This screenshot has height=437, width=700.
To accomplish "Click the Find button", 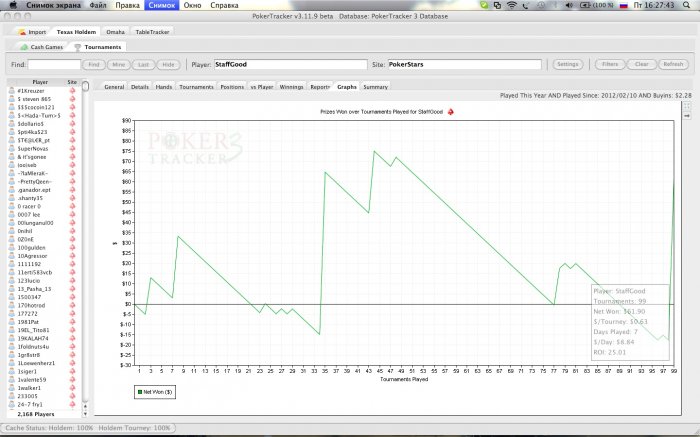I will click(x=94, y=64).
